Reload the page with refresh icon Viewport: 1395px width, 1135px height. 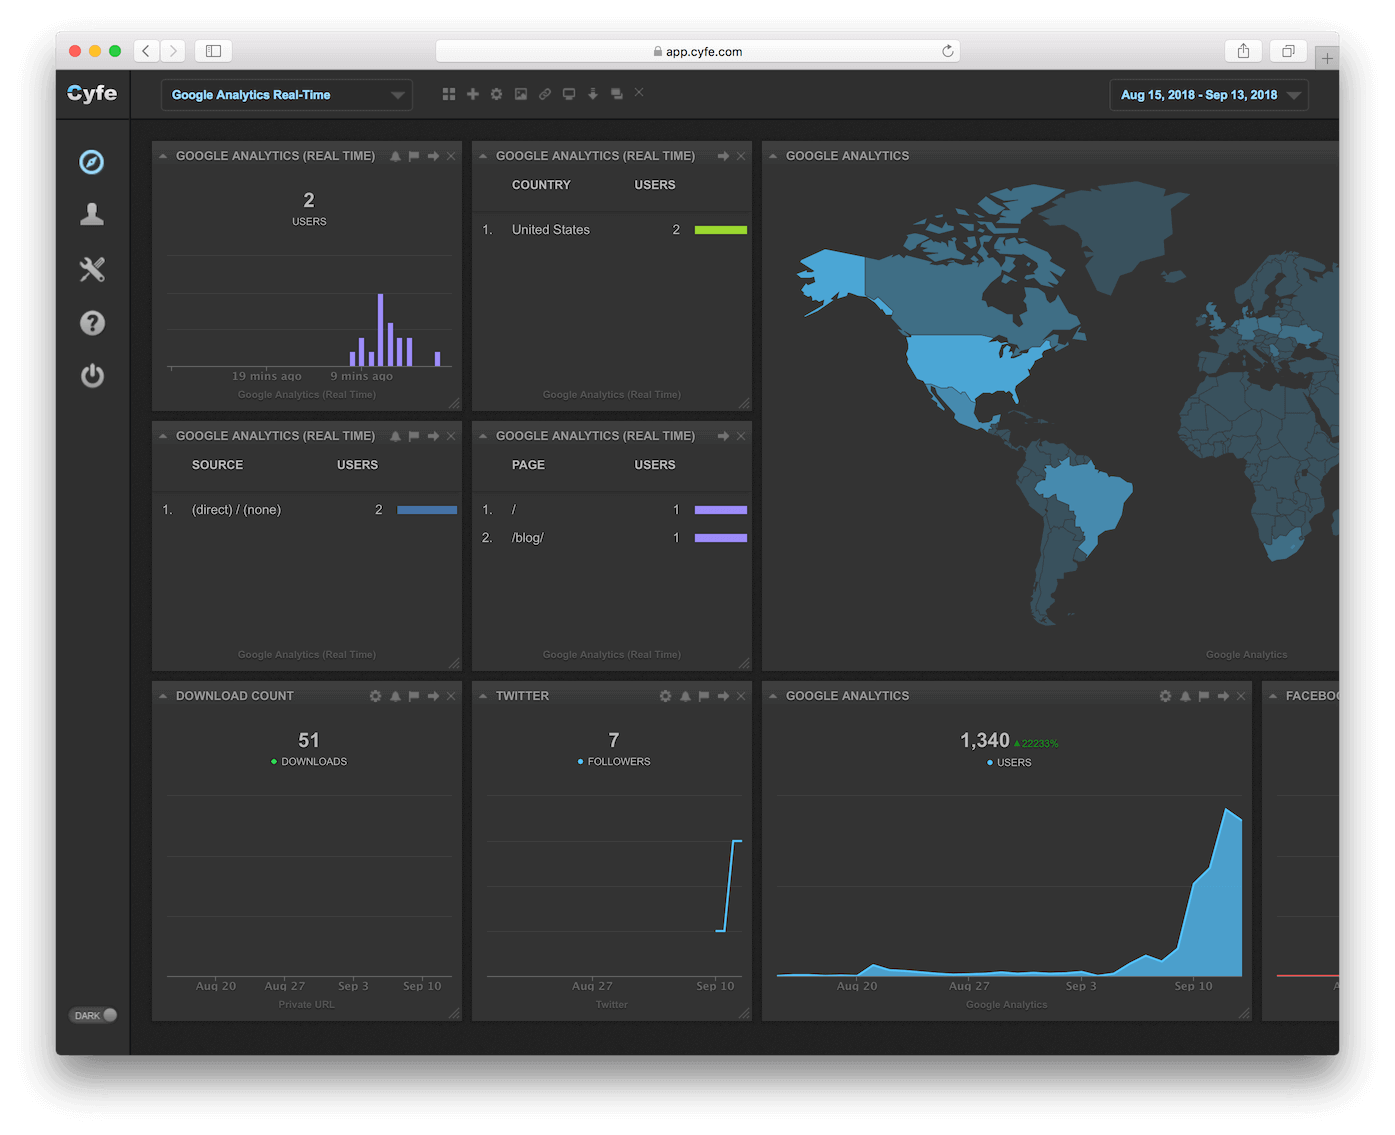(947, 51)
